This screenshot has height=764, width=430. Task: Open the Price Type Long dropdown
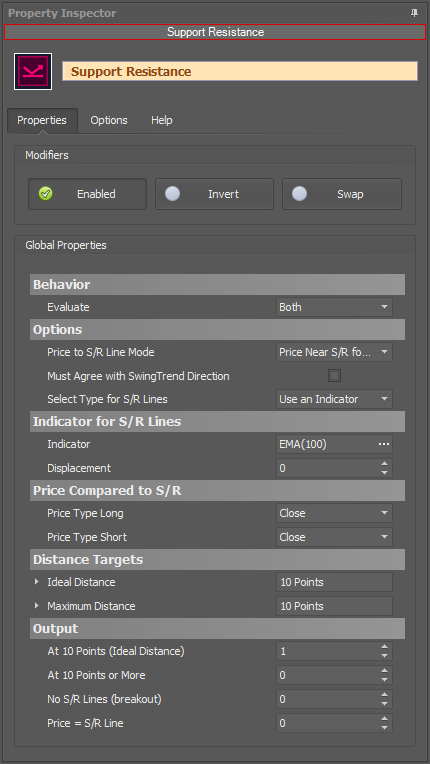point(334,513)
